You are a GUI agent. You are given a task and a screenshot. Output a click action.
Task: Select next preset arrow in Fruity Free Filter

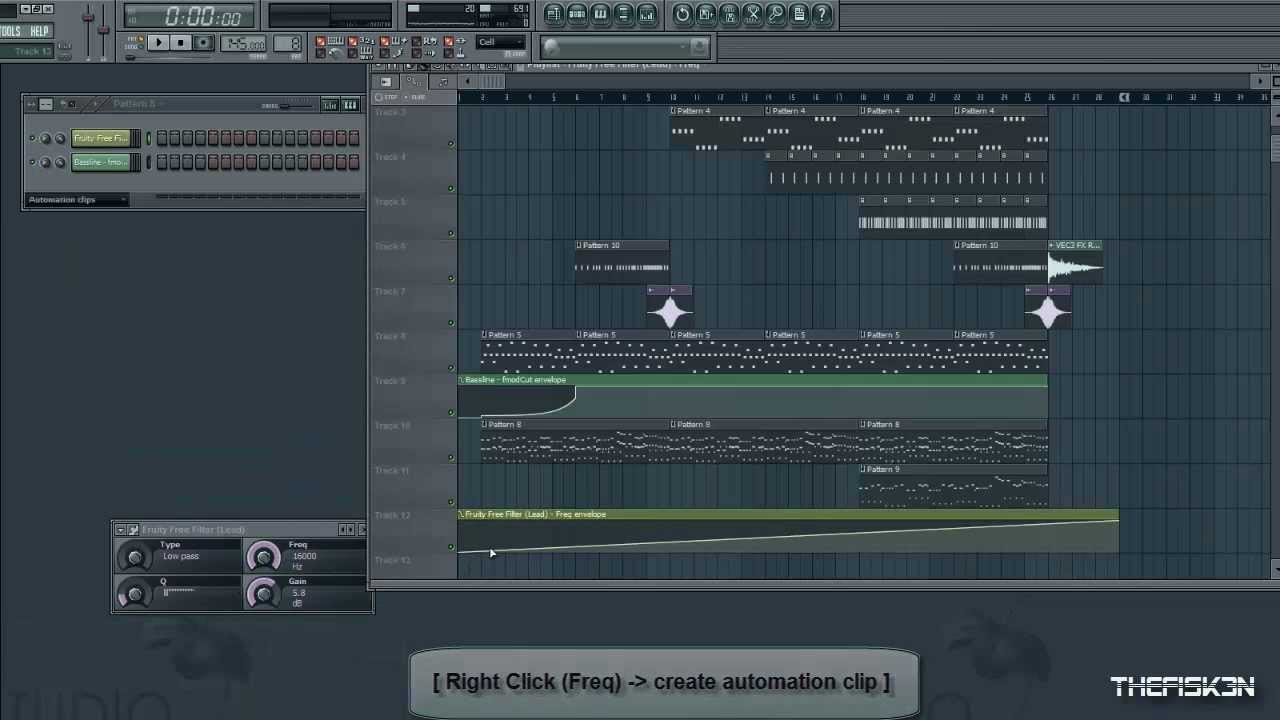tap(352, 530)
